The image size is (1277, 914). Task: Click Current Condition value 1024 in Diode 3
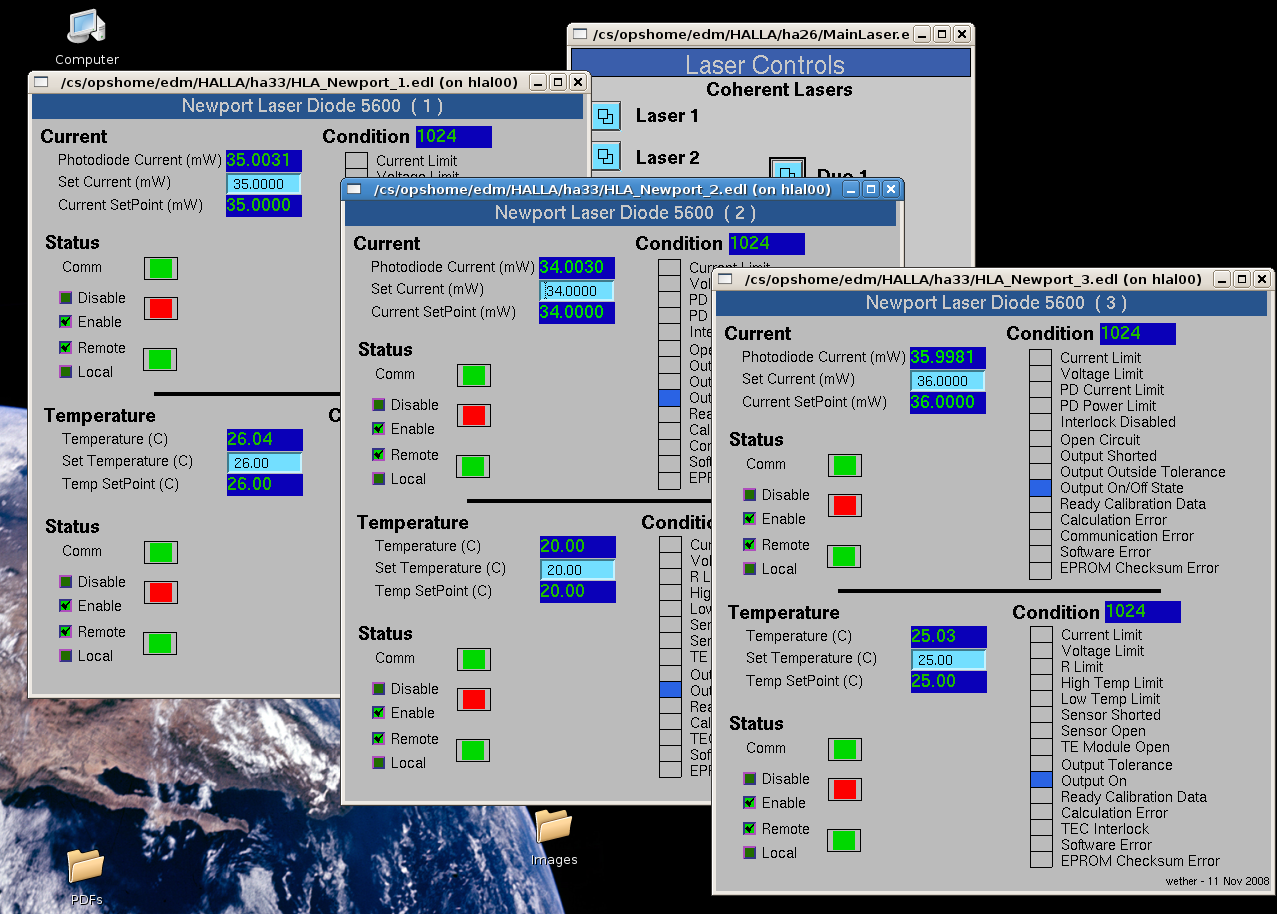pos(1138,333)
